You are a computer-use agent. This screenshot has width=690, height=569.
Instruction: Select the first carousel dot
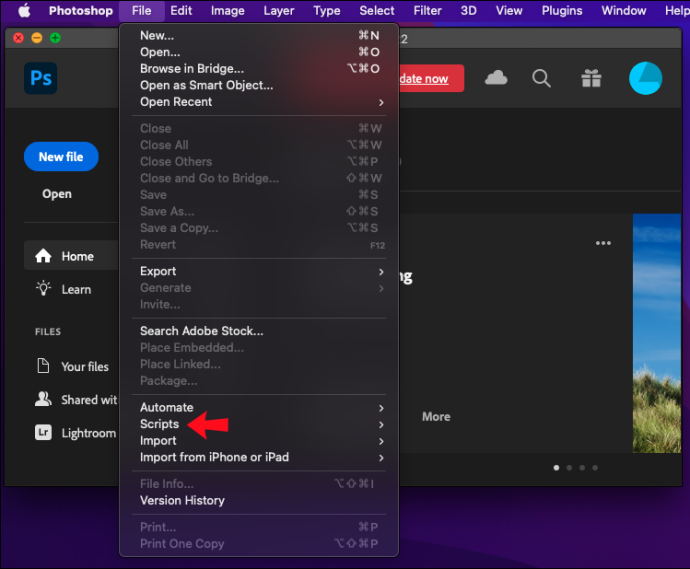556,468
